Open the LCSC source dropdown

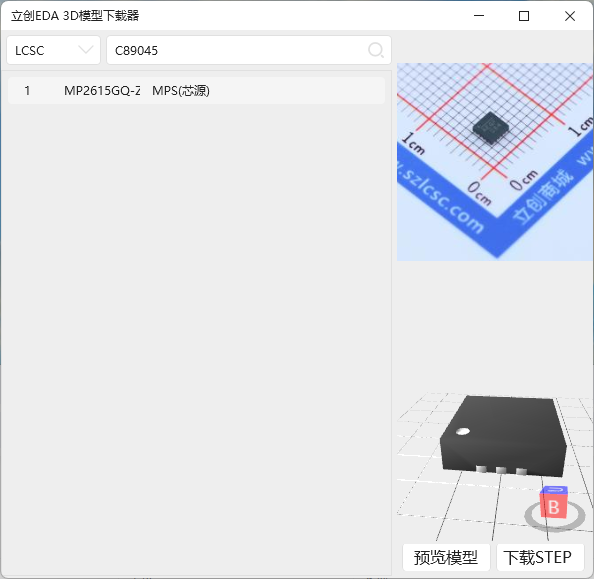click(x=53, y=50)
